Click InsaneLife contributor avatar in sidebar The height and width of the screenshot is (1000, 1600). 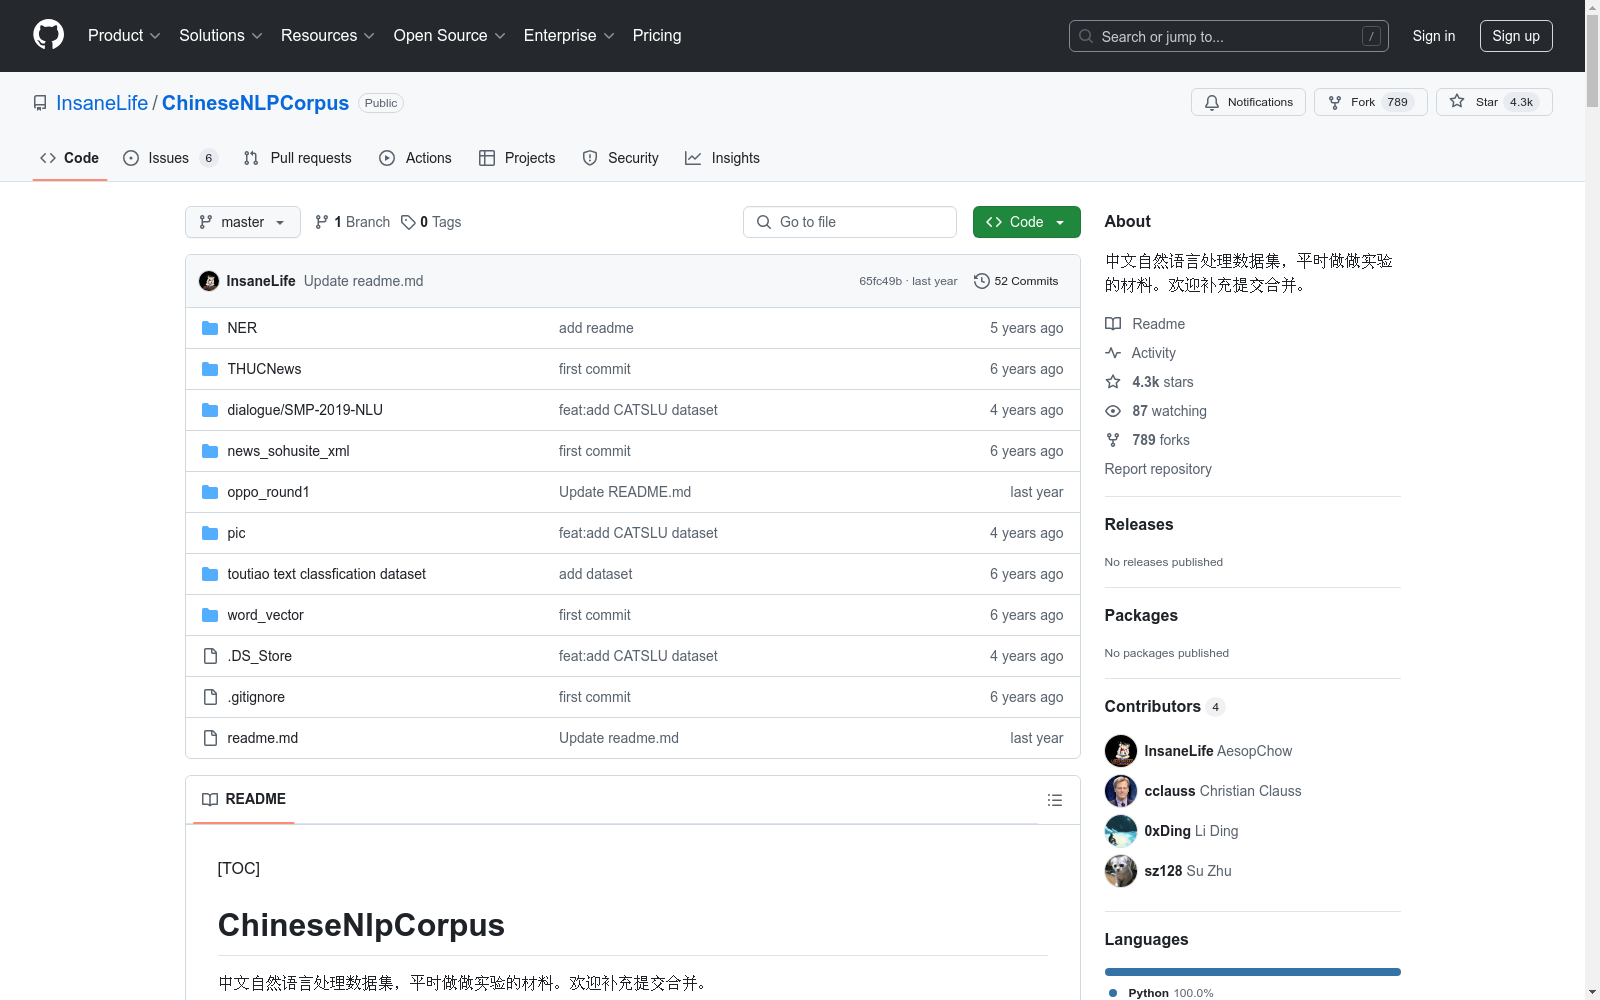(1121, 751)
